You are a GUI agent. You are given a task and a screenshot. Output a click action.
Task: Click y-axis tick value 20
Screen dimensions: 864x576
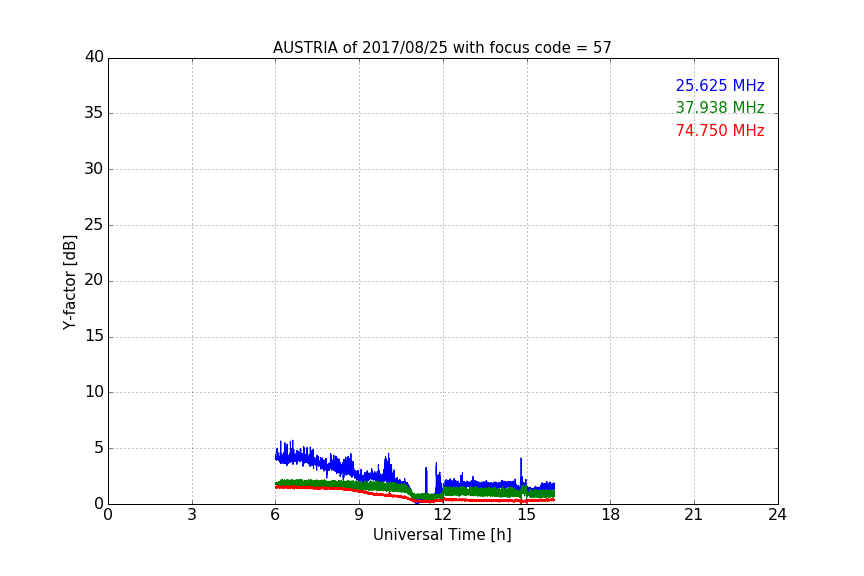94,280
